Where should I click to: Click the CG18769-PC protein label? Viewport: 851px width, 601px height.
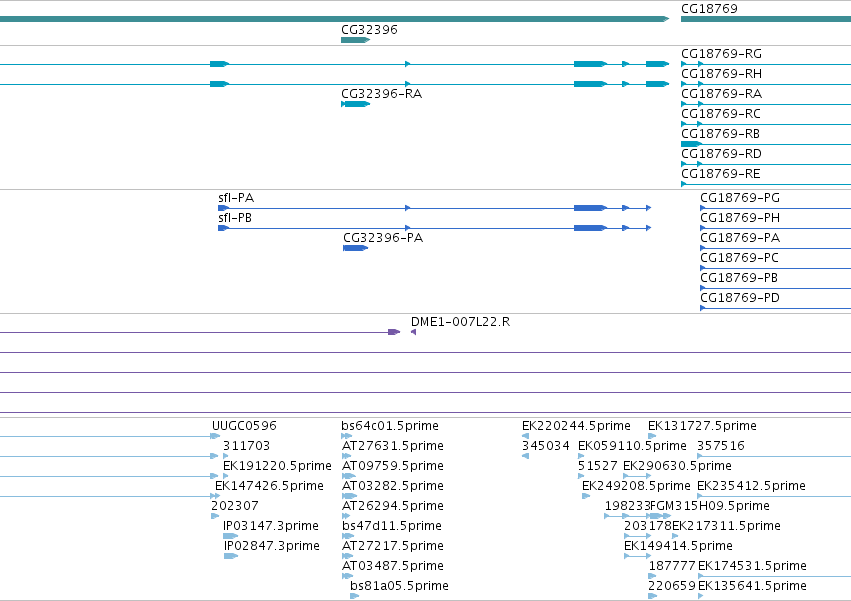coord(739,258)
